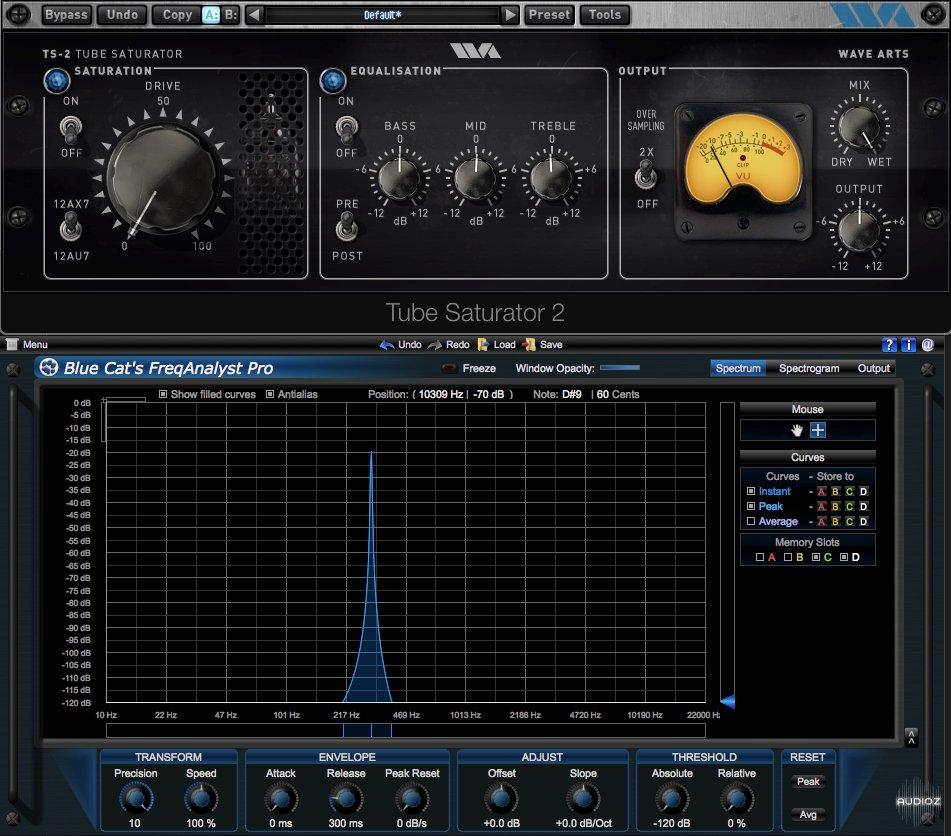The image size is (951, 836).
Task: Disable Memory Slot D checkbox
Action: coord(844,557)
